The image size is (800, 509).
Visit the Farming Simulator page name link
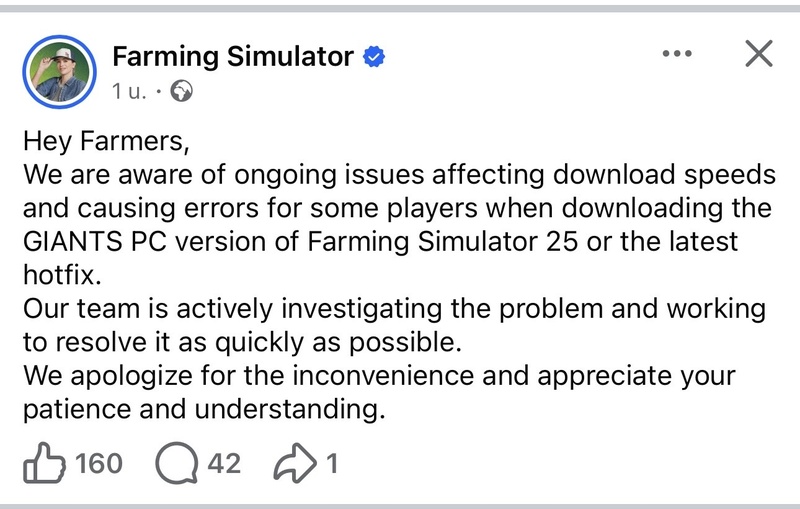pyautogui.click(x=232, y=57)
